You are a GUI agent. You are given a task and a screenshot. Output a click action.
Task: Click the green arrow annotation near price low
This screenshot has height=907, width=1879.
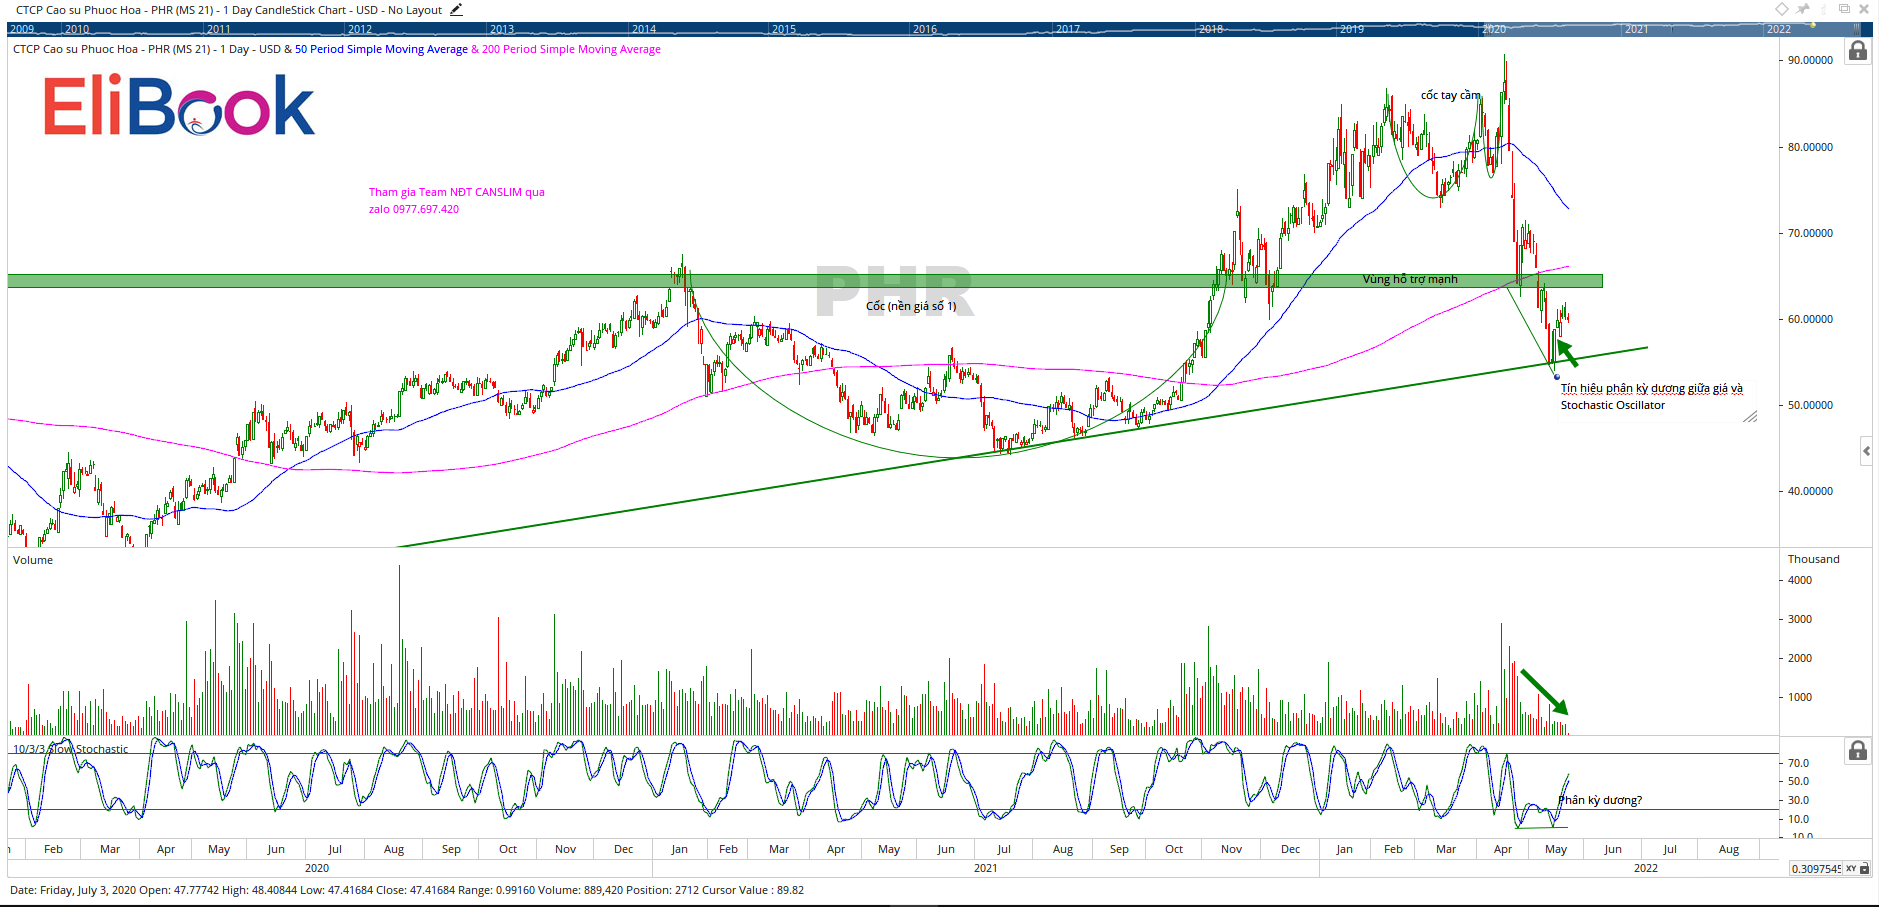coord(1567,353)
